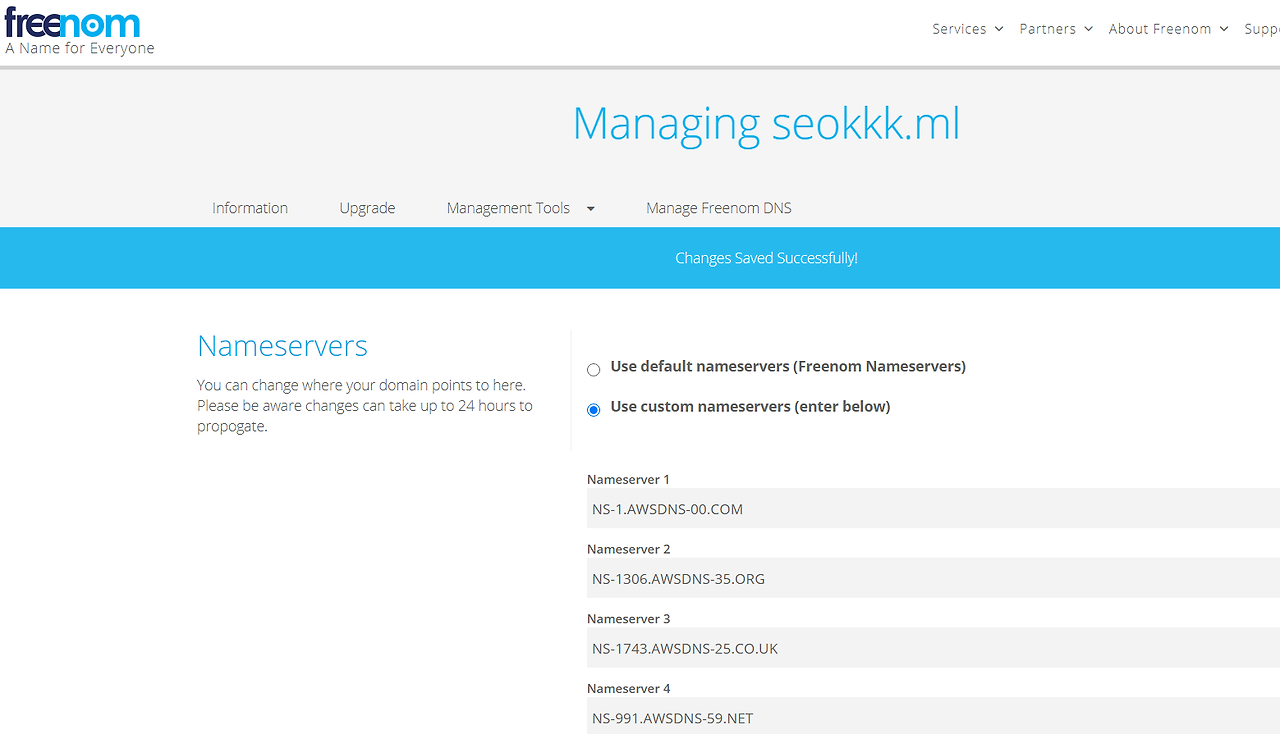Open the About Freenom dropdown
This screenshot has width=1280, height=734.
click(x=1168, y=29)
